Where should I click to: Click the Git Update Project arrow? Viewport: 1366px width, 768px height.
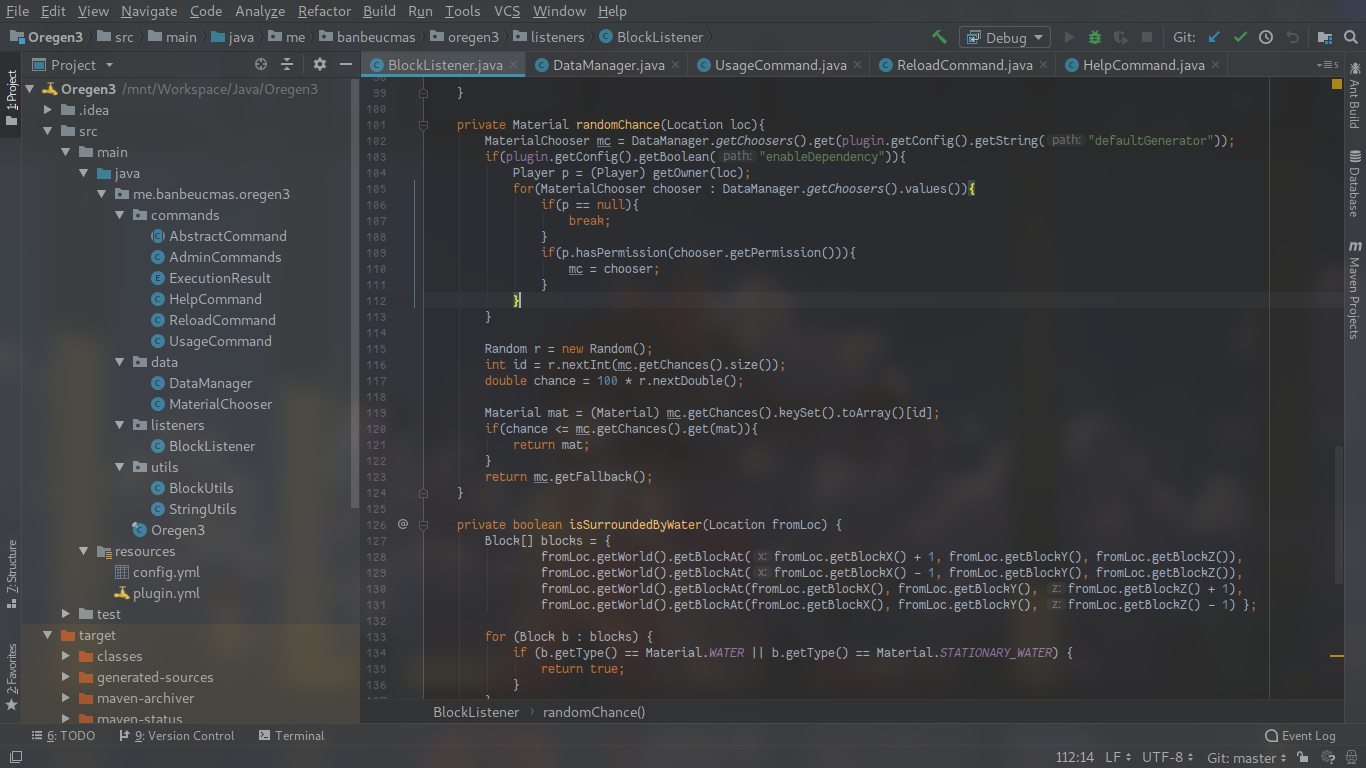pyautogui.click(x=1214, y=37)
